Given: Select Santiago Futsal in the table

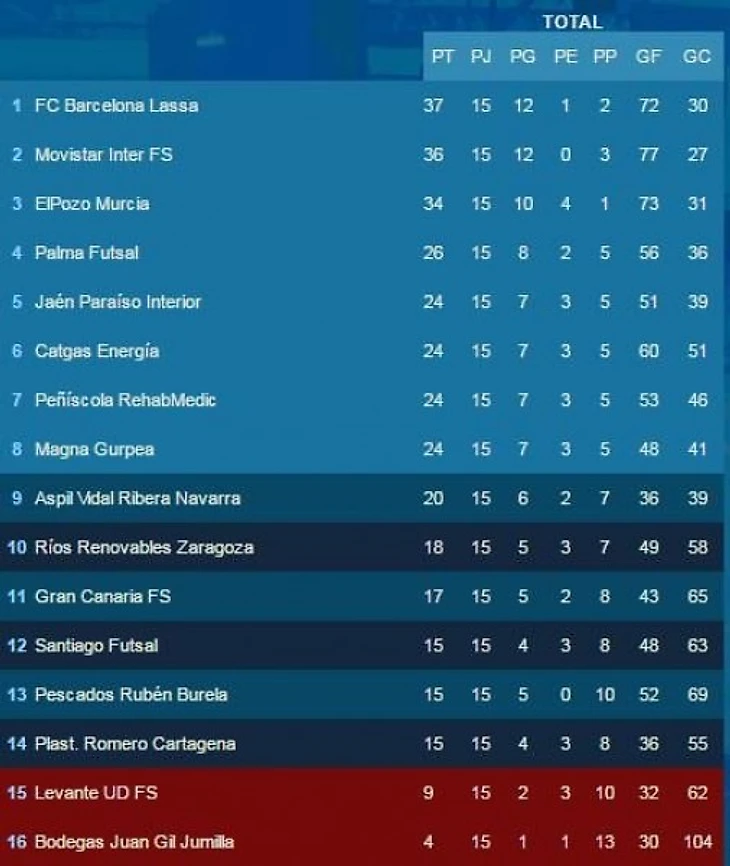Looking at the screenshot, I should pos(96,645).
